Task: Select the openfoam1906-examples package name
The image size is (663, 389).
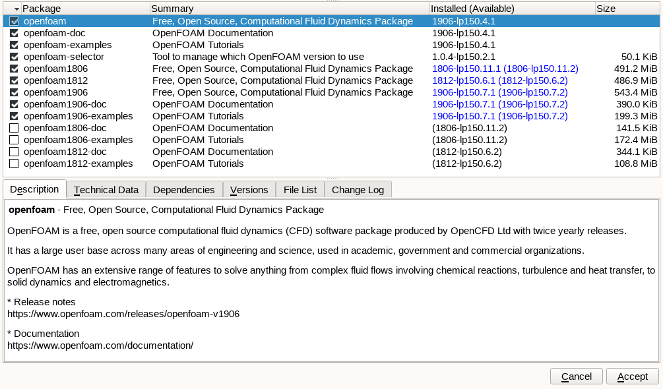Action: click(x=78, y=116)
